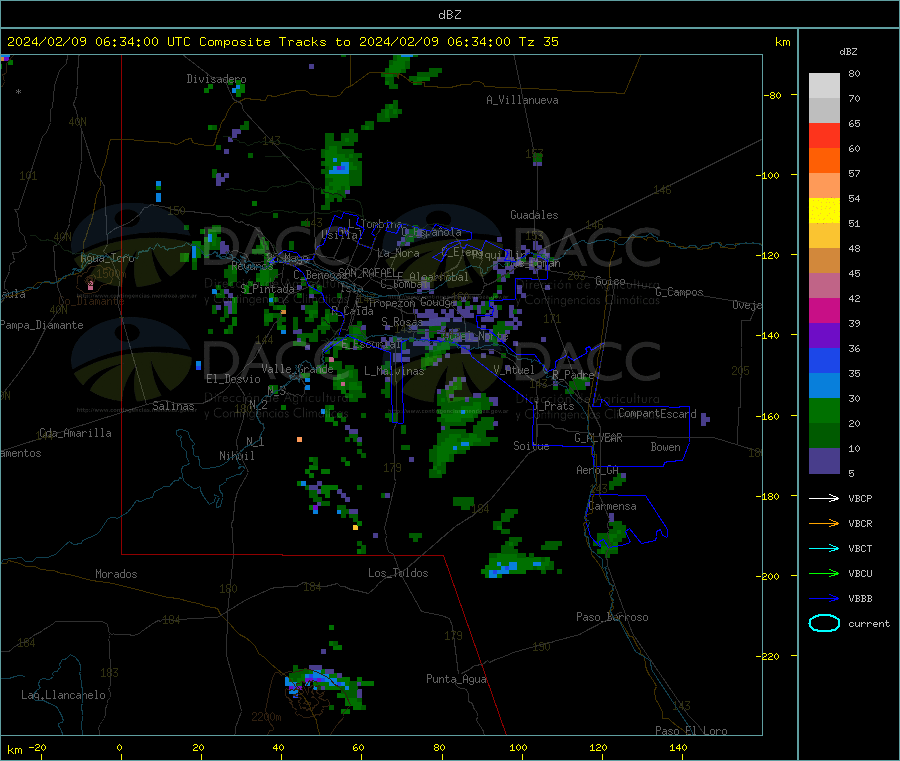Click the Pampa_Diamante location label
The height and width of the screenshot is (761, 900).
click(x=42, y=325)
